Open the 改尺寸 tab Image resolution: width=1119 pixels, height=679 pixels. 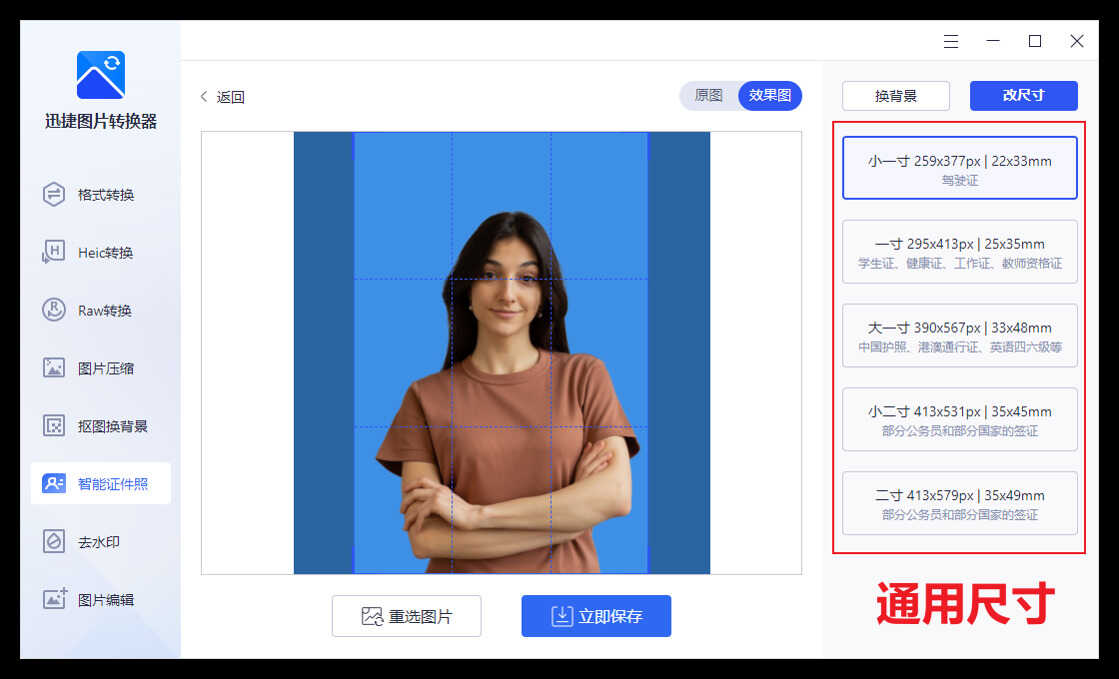(x=1023, y=96)
